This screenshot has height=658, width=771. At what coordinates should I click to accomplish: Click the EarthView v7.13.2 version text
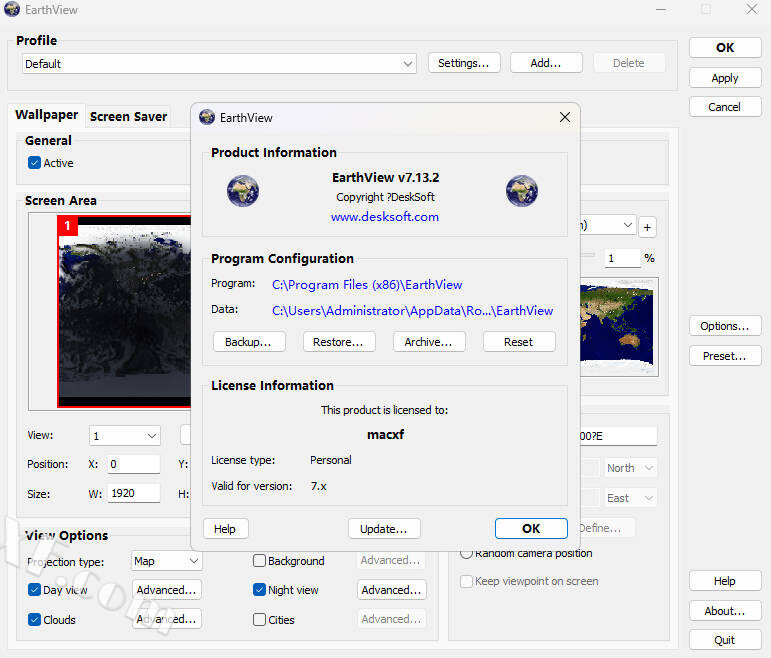click(386, 178)
